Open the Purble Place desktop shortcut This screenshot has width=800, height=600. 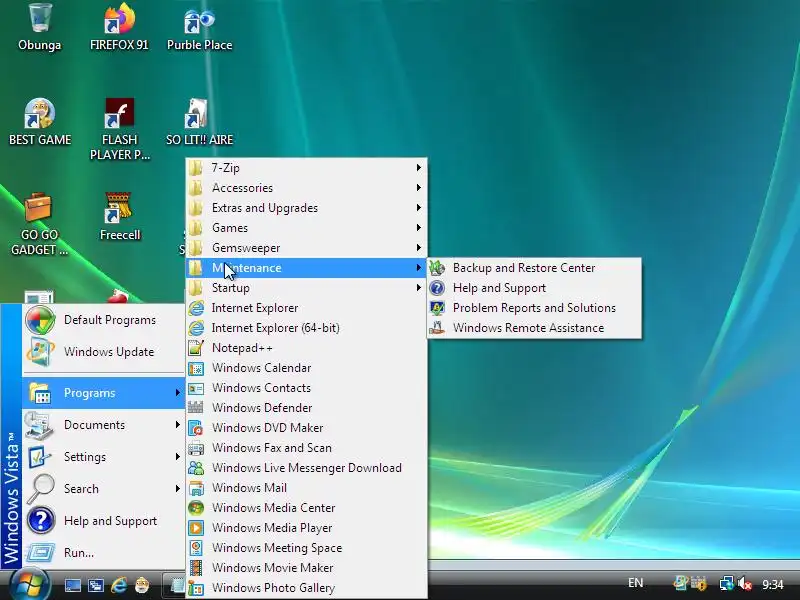(x=199, y=28)
